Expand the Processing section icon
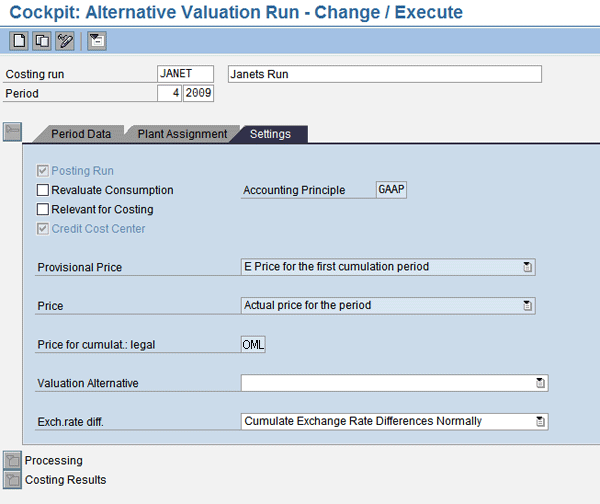 (12, 460)
